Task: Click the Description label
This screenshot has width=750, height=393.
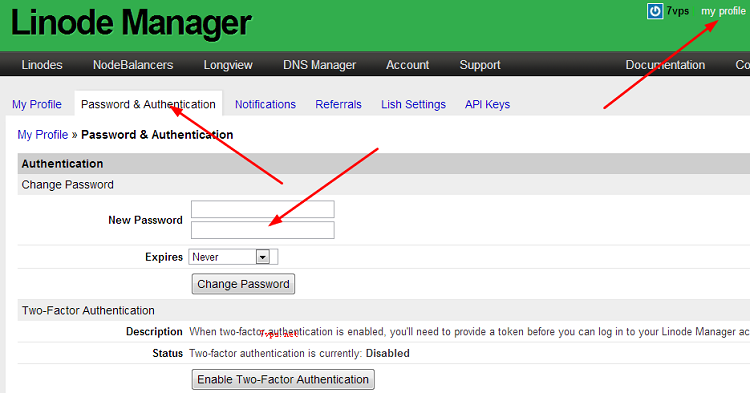Action: coord(154,332)
